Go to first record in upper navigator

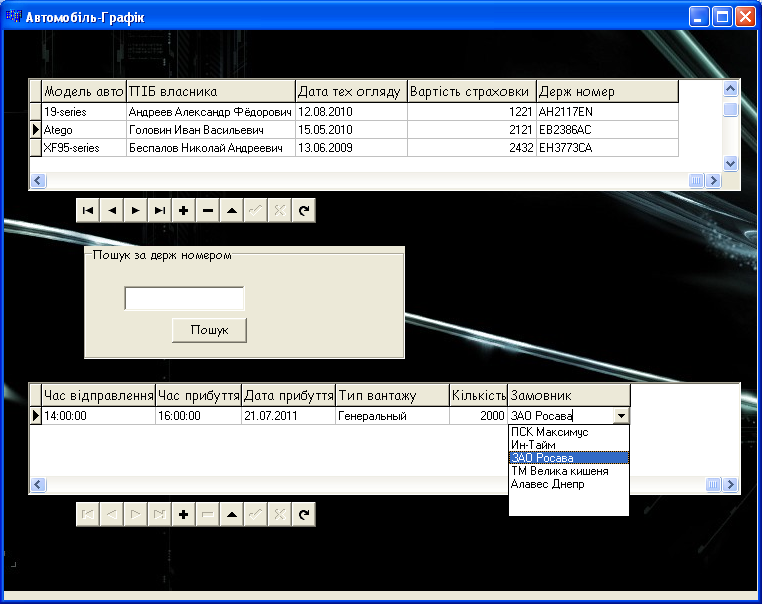pyautogui.click(x=88, y=211)
